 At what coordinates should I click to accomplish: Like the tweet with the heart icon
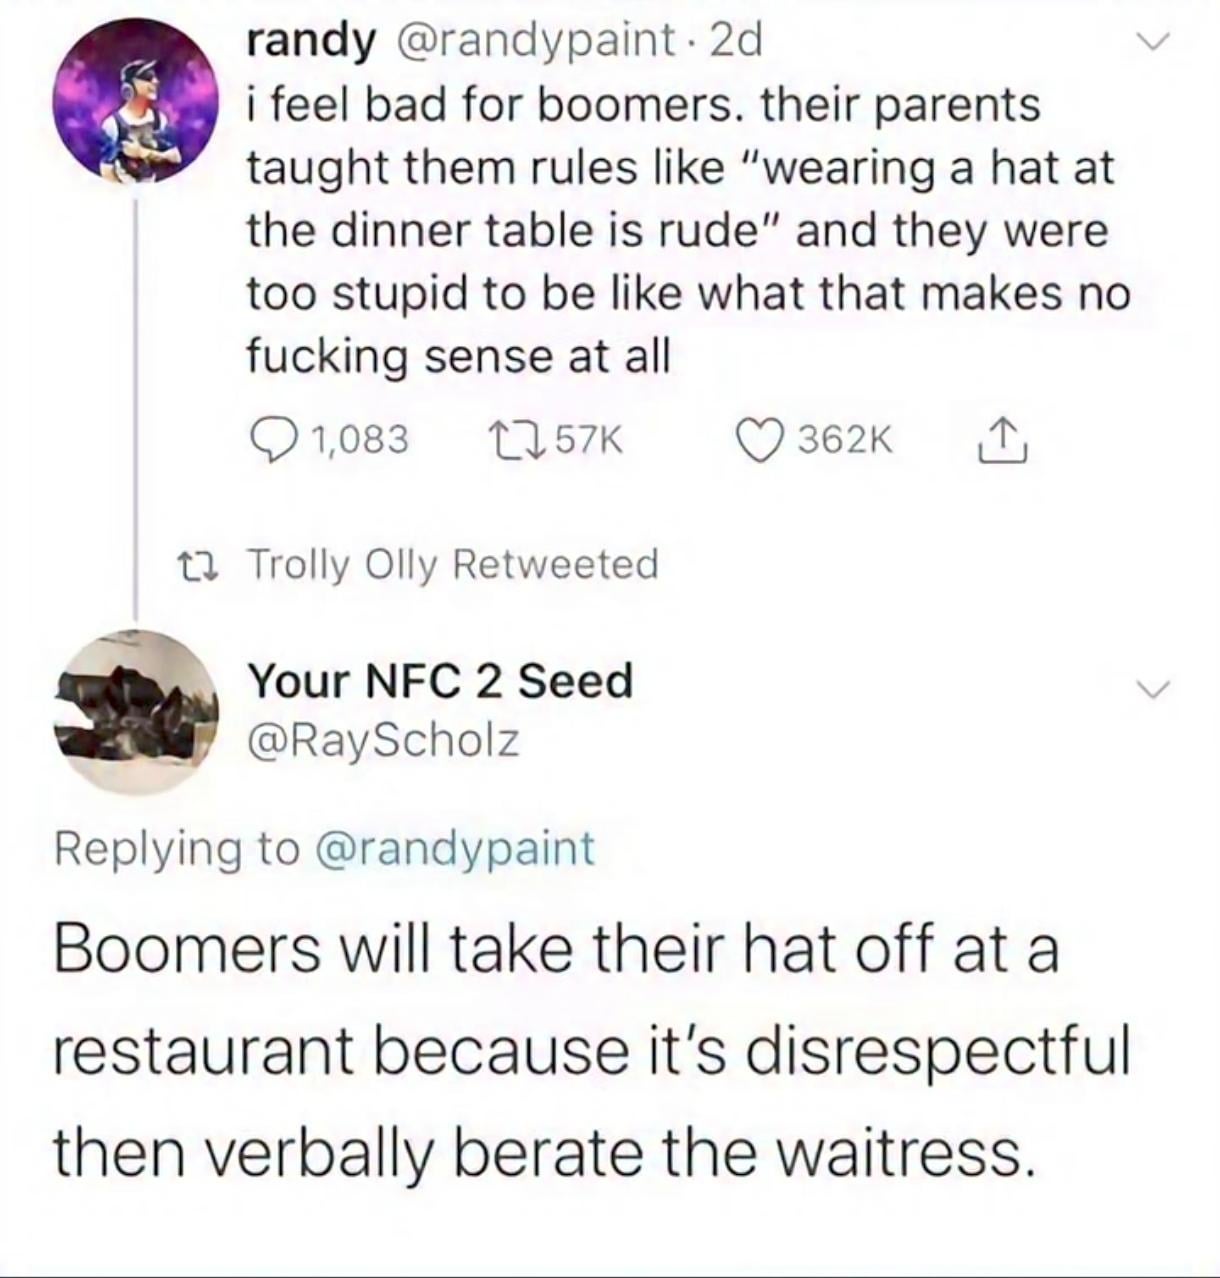pyautogui.click(x=758, y=440)
